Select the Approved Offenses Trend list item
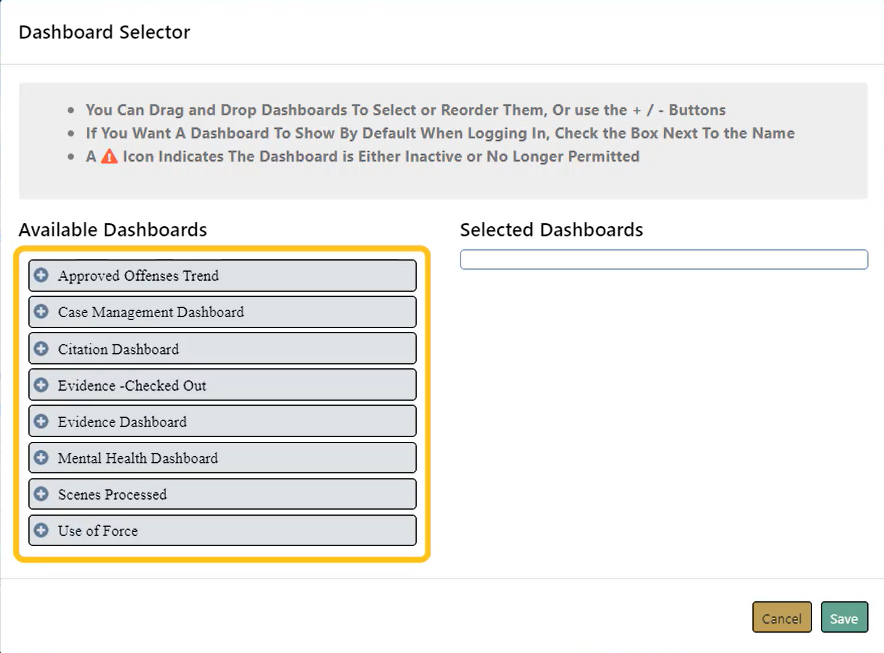Viewport: 884px width, 653px height. click(138, 276)
